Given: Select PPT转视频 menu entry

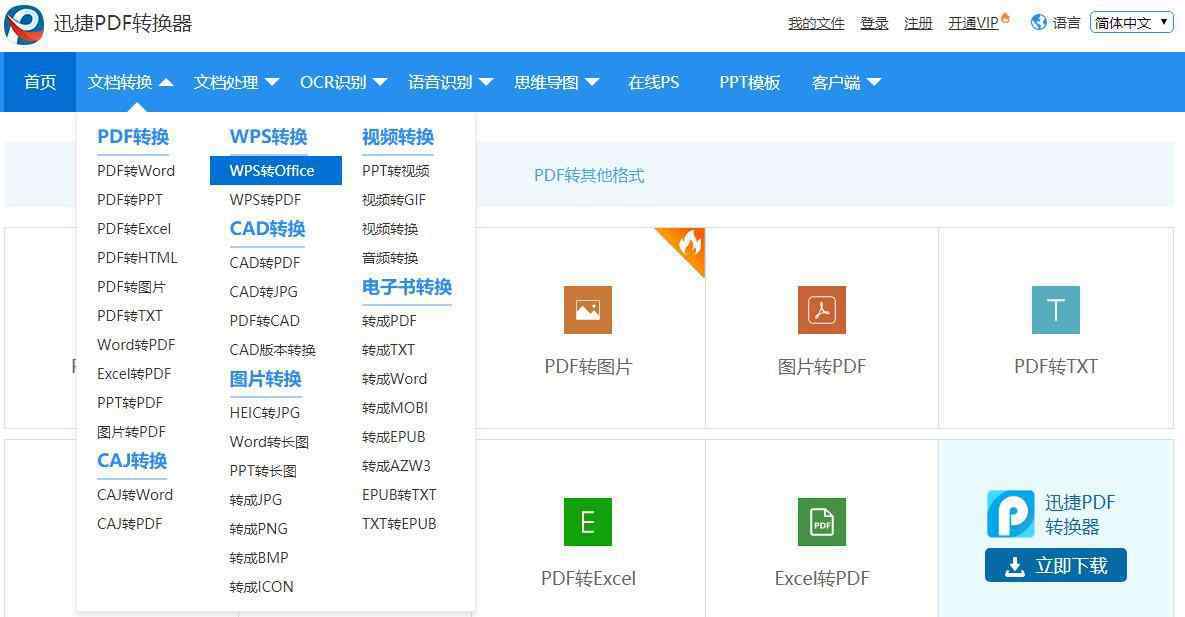Looking at the screenshot, I should pos(396,171).
